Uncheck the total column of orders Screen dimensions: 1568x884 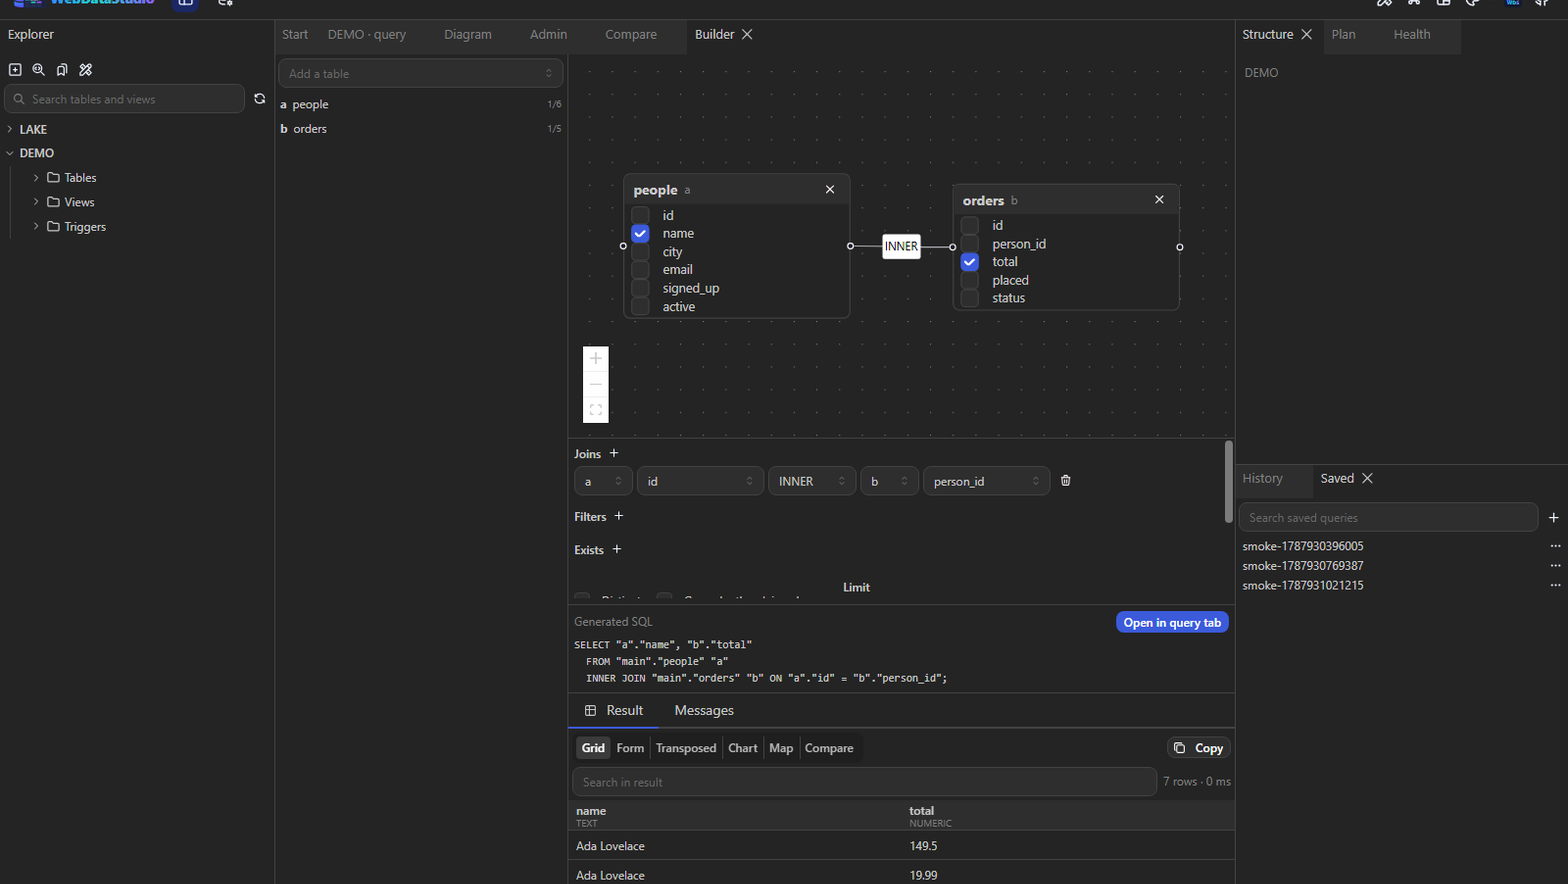coord(970,262)
